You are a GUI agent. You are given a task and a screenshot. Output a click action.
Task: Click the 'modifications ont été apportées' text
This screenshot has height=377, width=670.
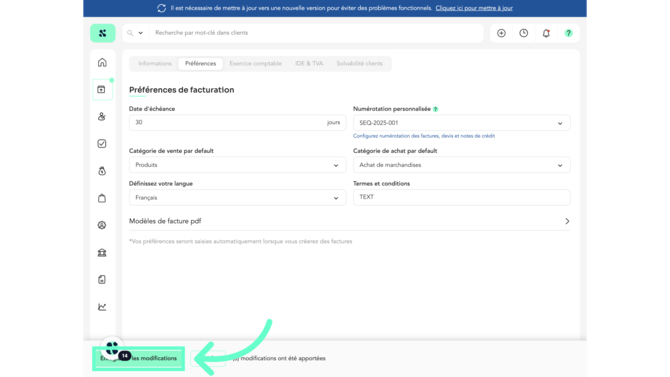pos(283,358)
